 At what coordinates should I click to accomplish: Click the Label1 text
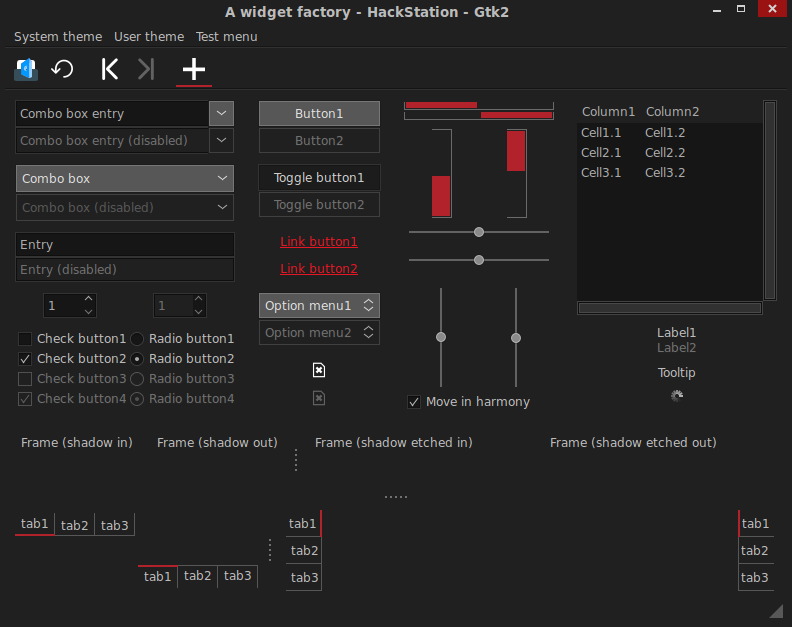point(677,332)
